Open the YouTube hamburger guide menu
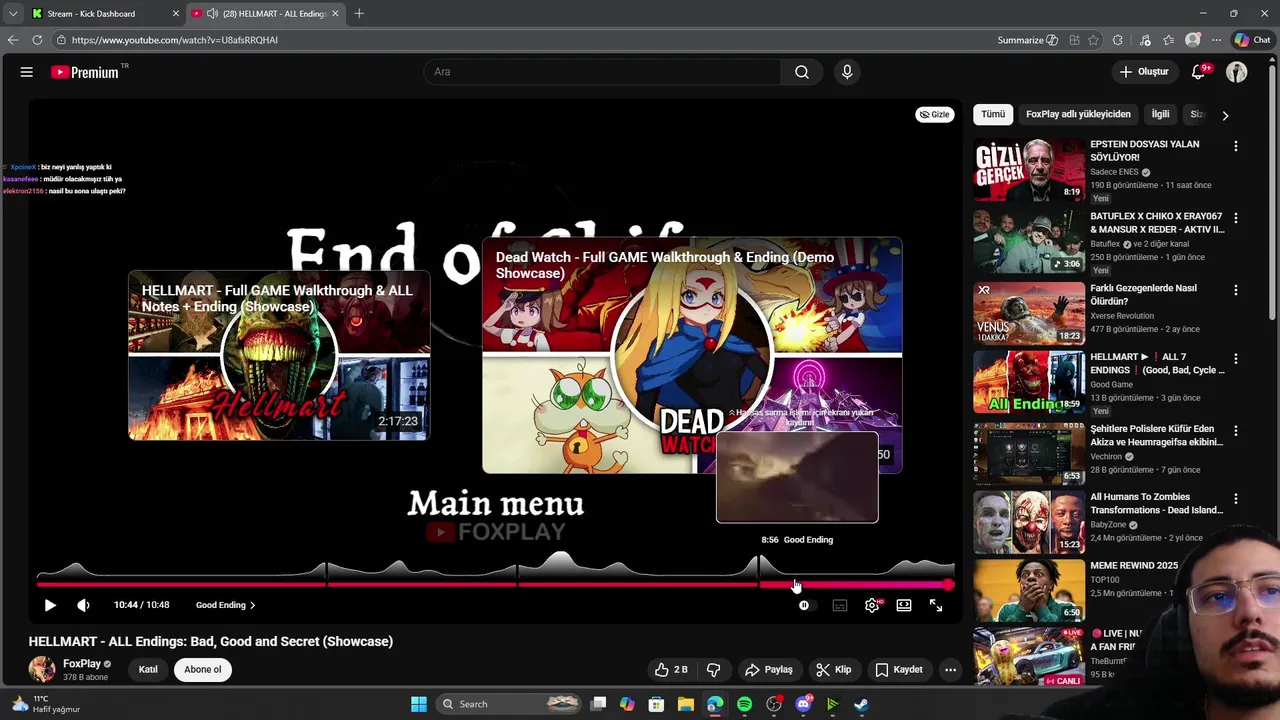Viewport: 1280px width, 720px height. (27, 72)
